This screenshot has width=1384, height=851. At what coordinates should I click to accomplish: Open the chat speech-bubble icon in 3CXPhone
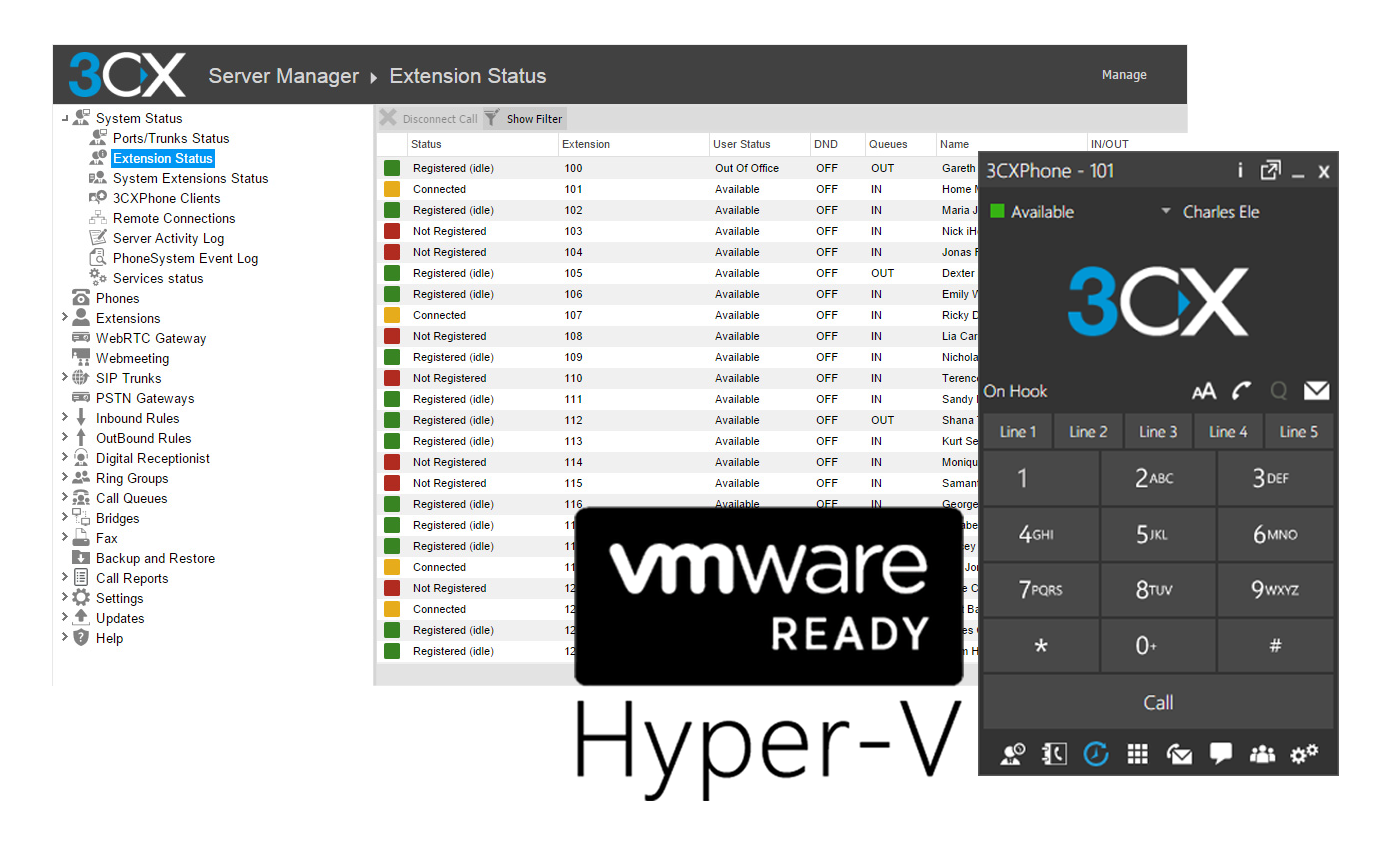[x=1220, y=754]
